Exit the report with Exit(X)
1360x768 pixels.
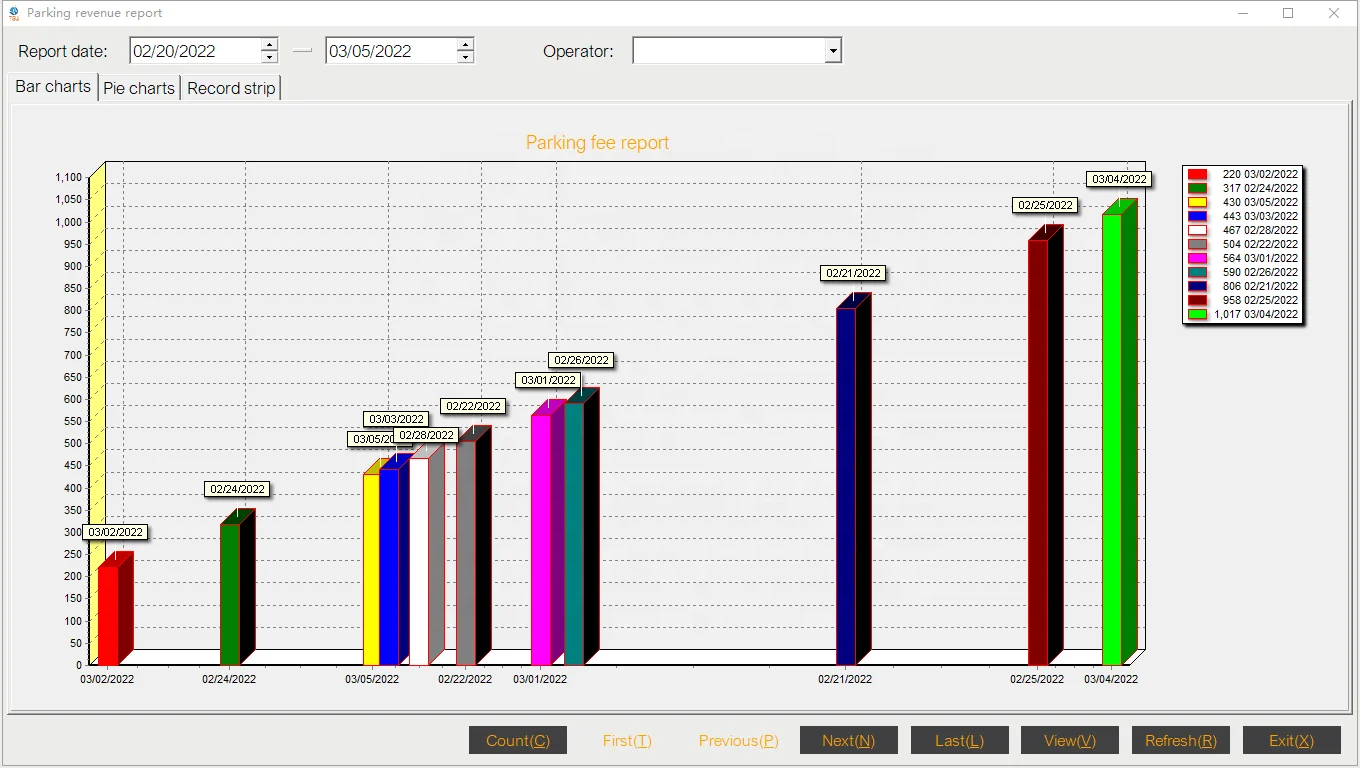click(x=1292, y=740)
